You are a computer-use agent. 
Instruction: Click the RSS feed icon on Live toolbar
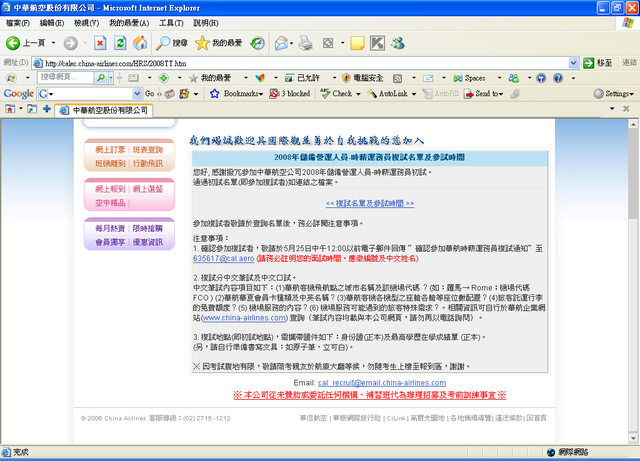[397, 78]
